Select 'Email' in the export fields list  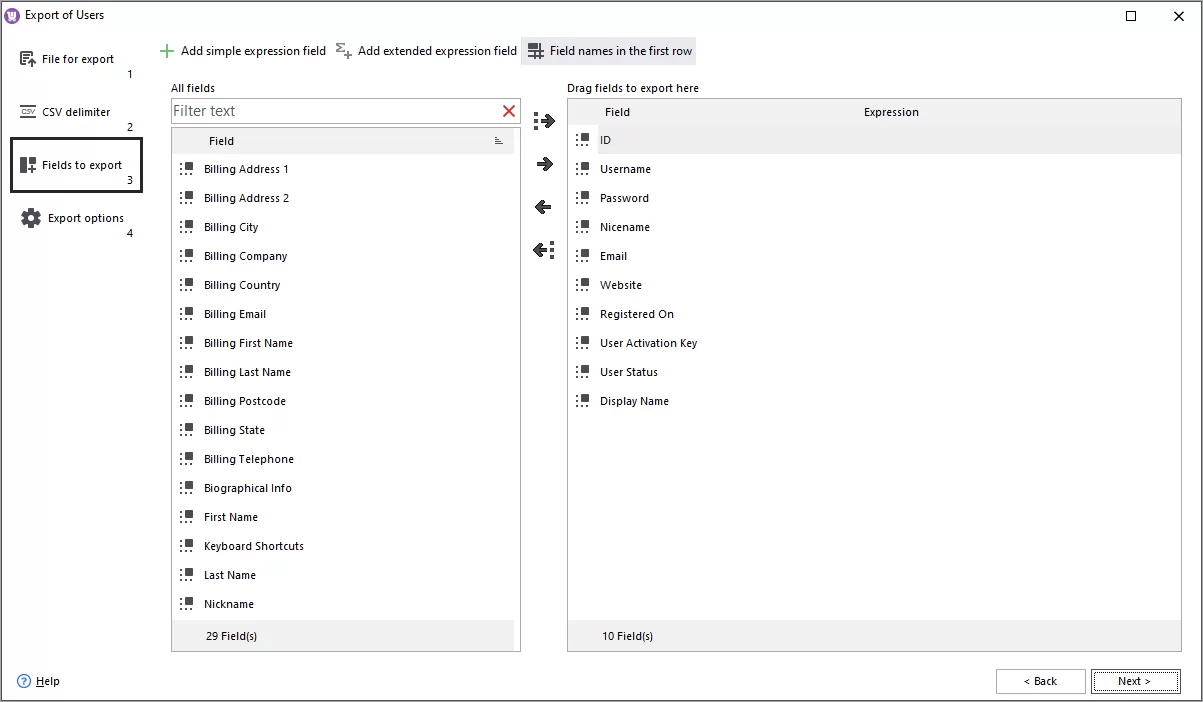click(x=612, y=256)
